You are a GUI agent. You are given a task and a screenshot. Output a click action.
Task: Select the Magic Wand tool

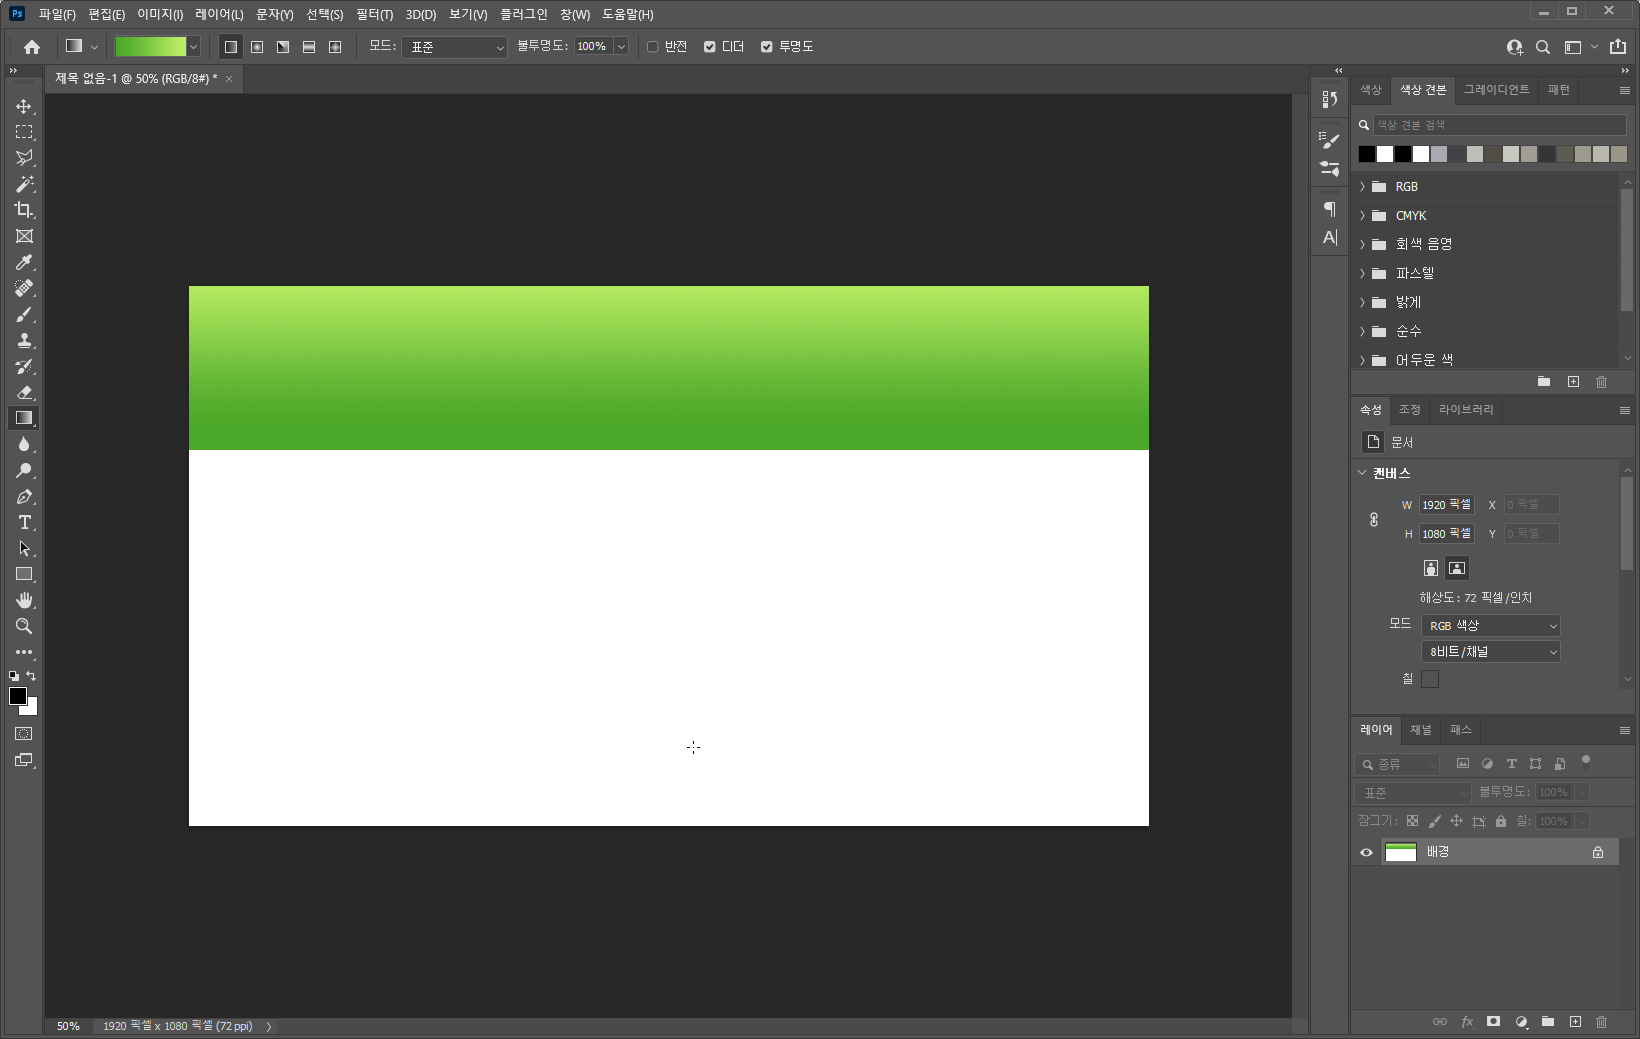pyautogui.click(x=24, y=184)
